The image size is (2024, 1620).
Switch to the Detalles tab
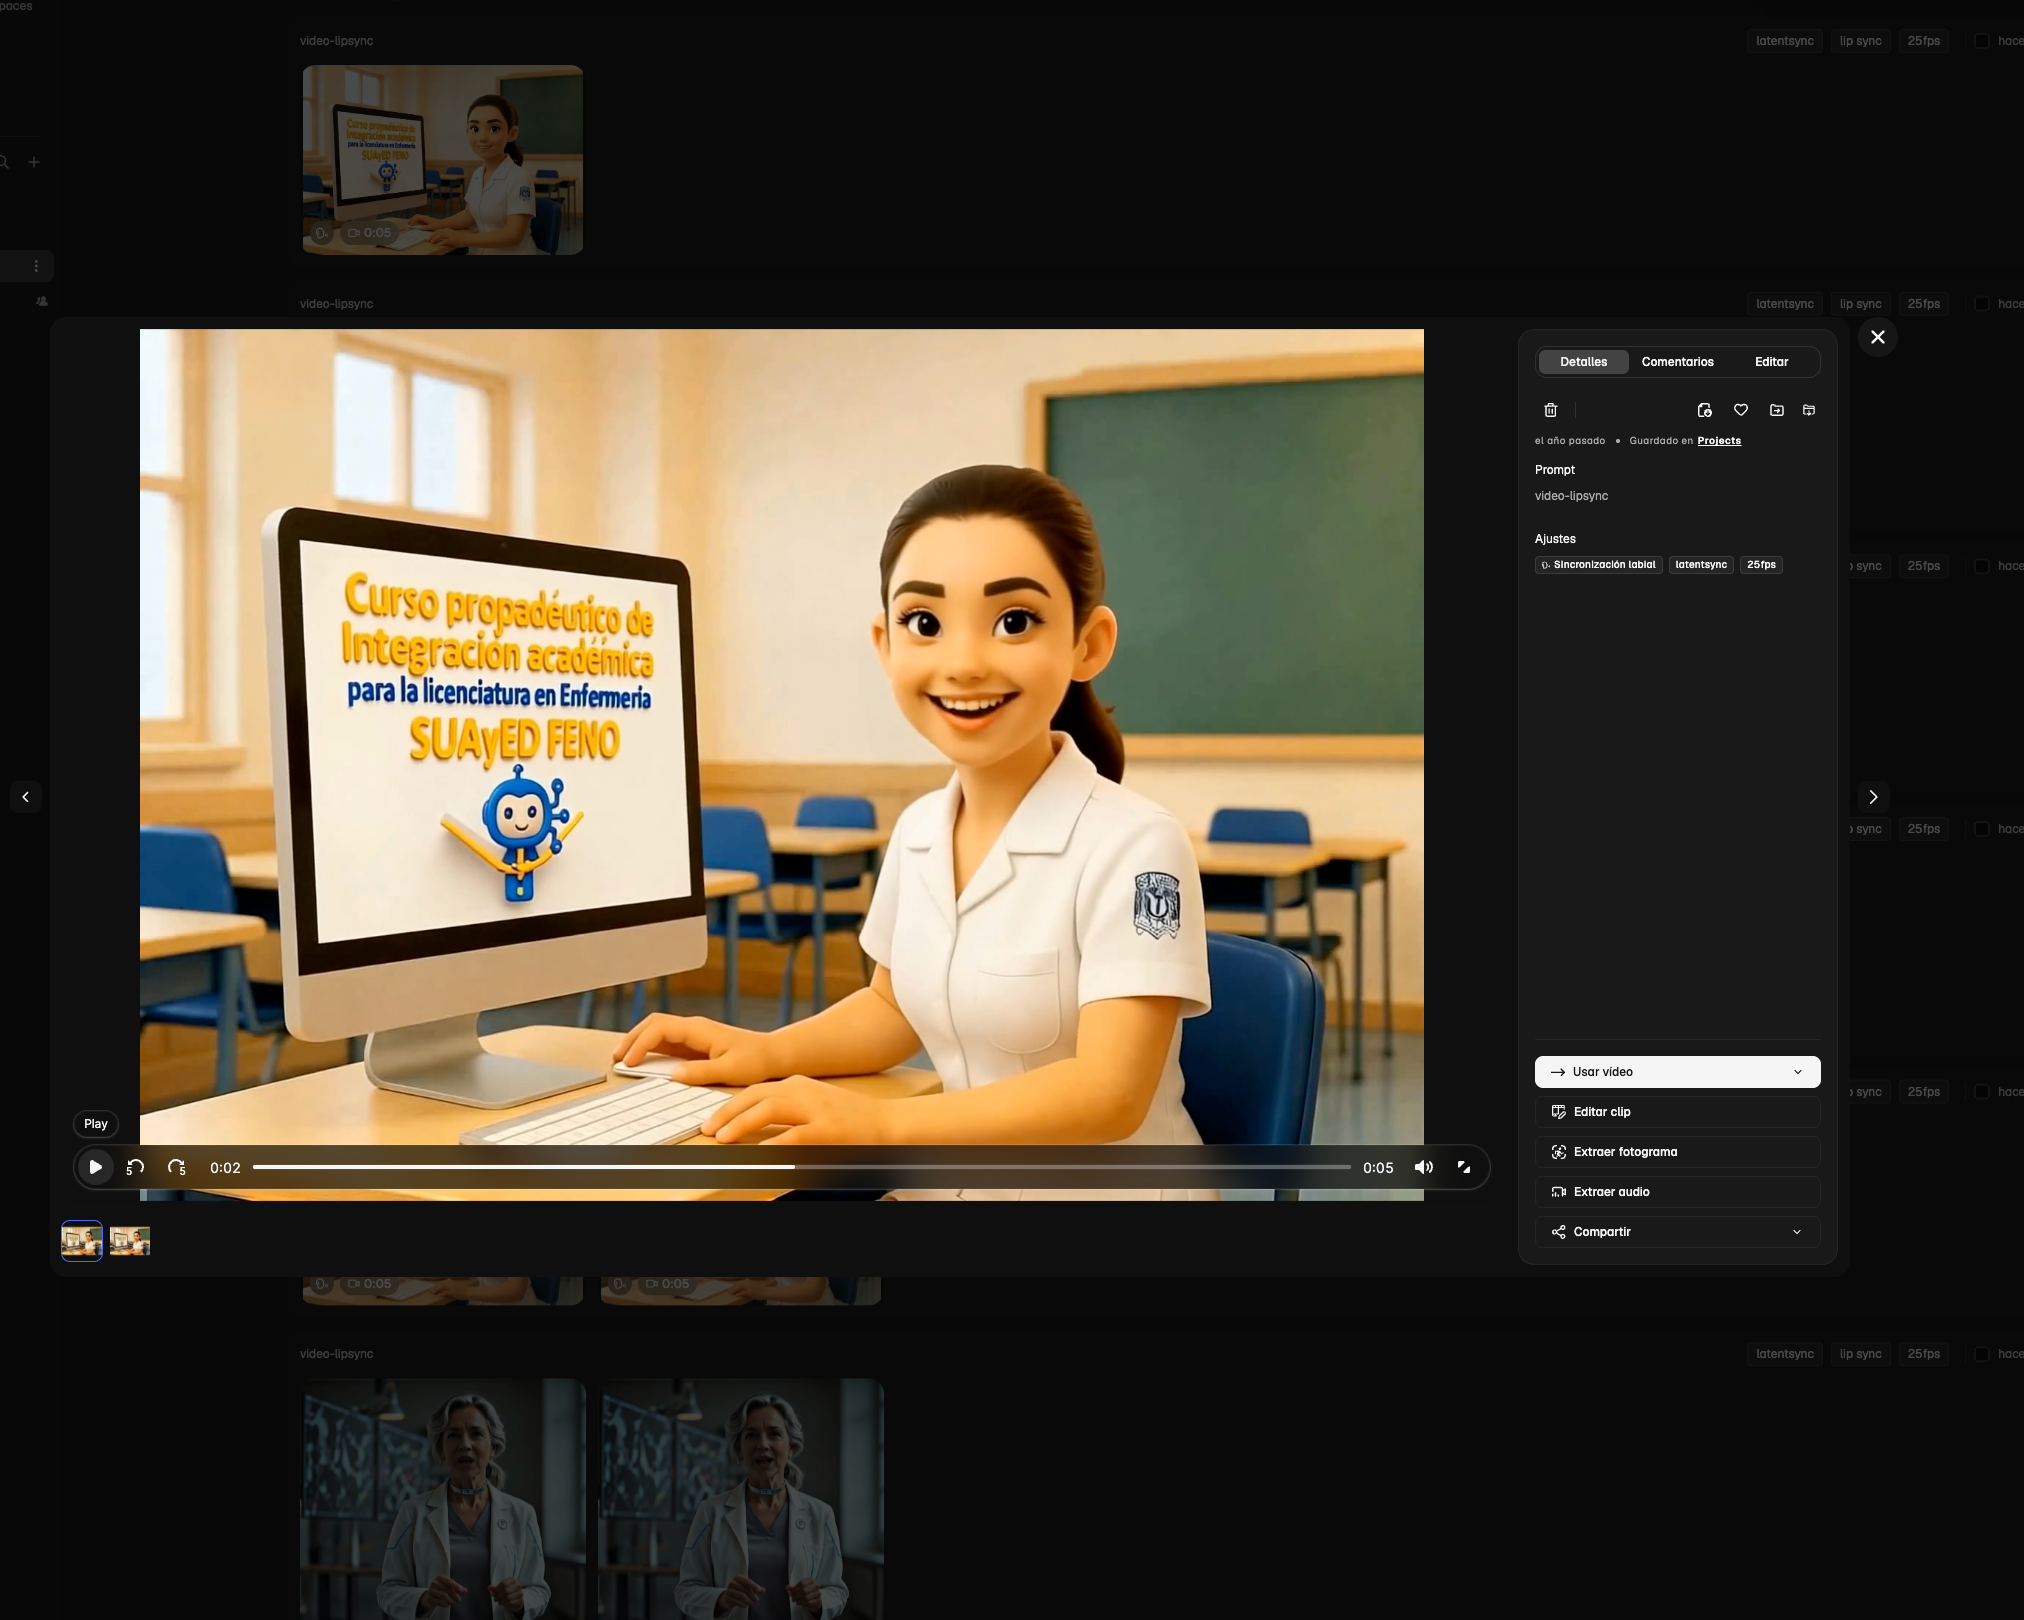coord(1584,362)
